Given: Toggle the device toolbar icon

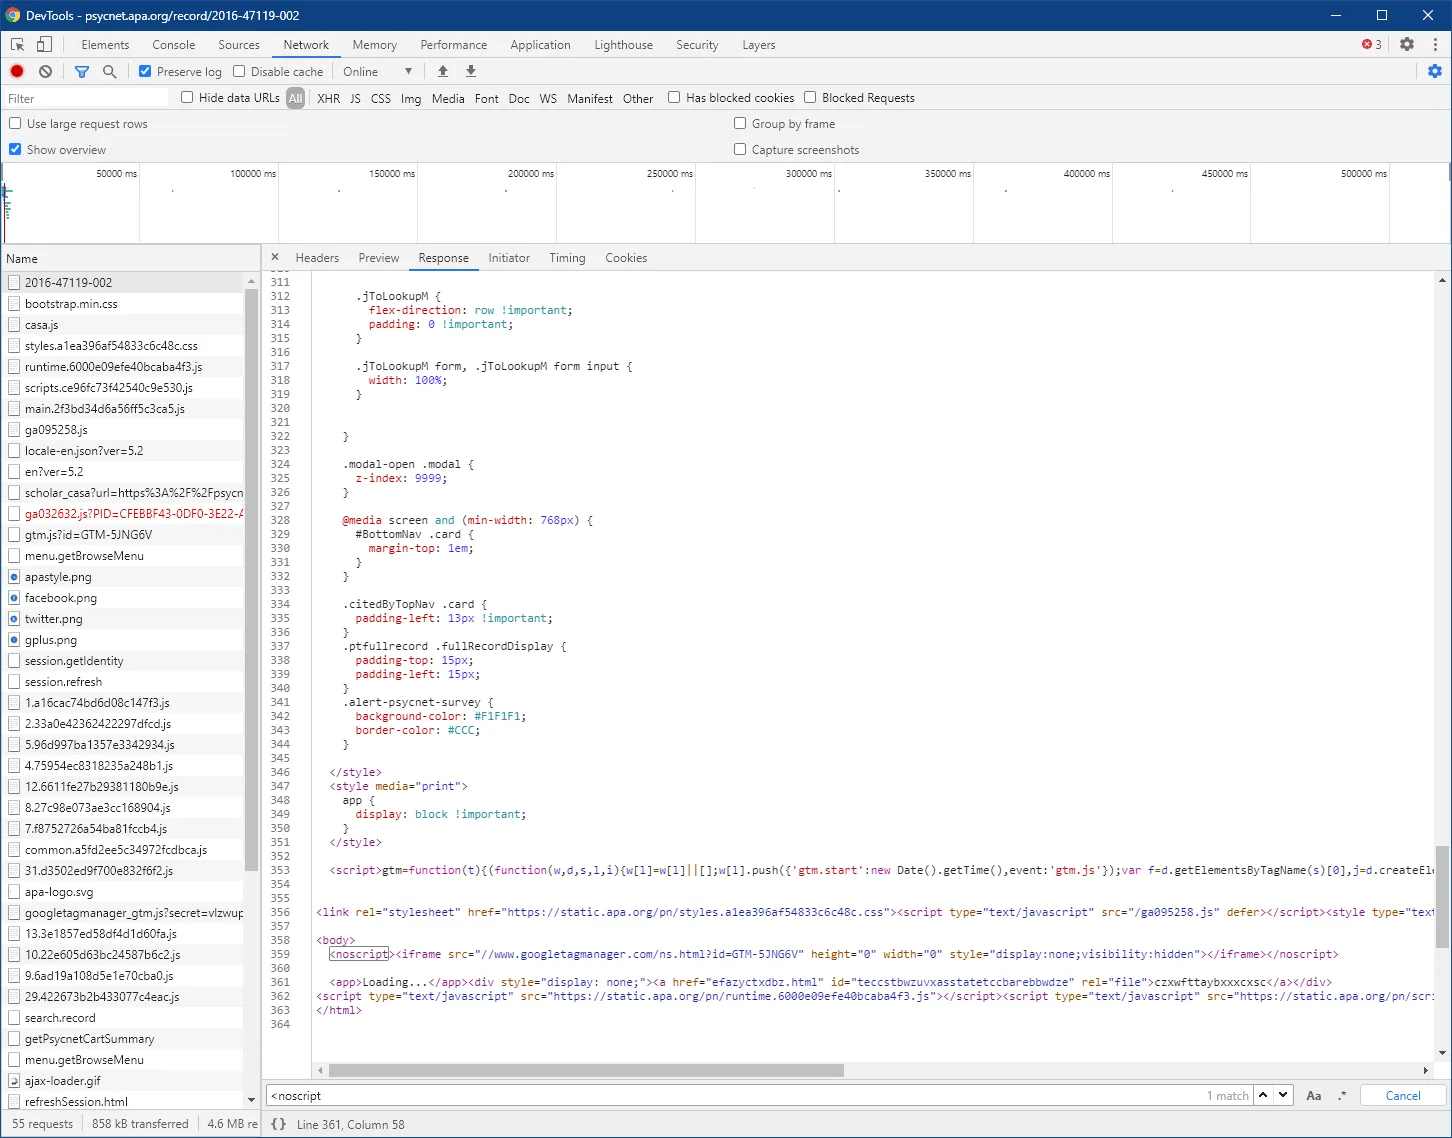Looking at the screenshot, I should coord(45,45).
